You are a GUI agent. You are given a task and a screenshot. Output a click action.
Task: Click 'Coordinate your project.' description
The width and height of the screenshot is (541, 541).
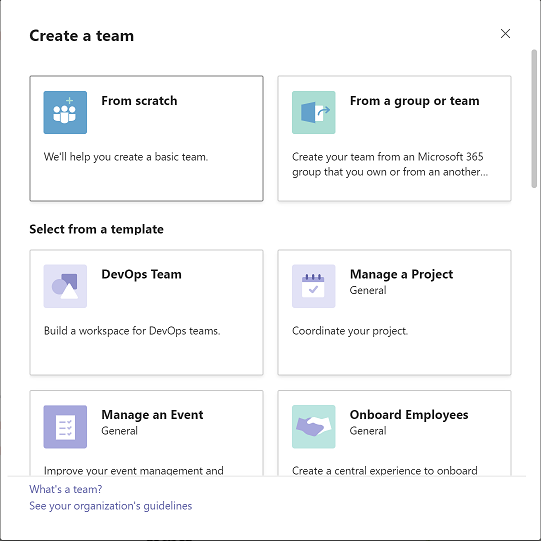tap(350, 331)
